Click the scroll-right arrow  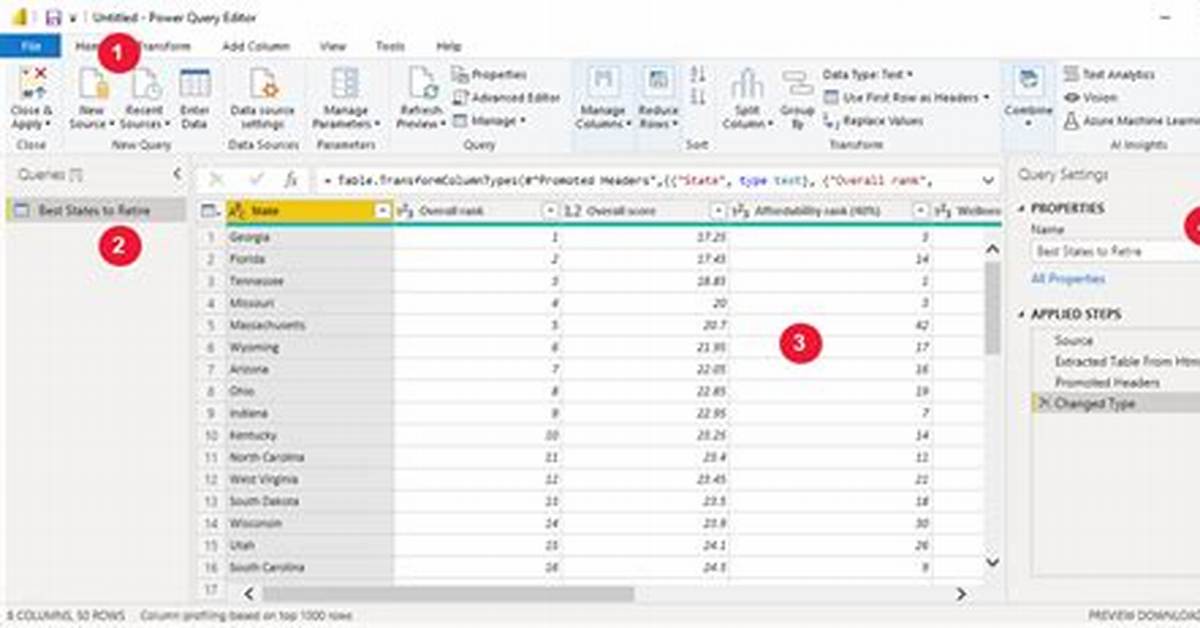pos(960,594)
